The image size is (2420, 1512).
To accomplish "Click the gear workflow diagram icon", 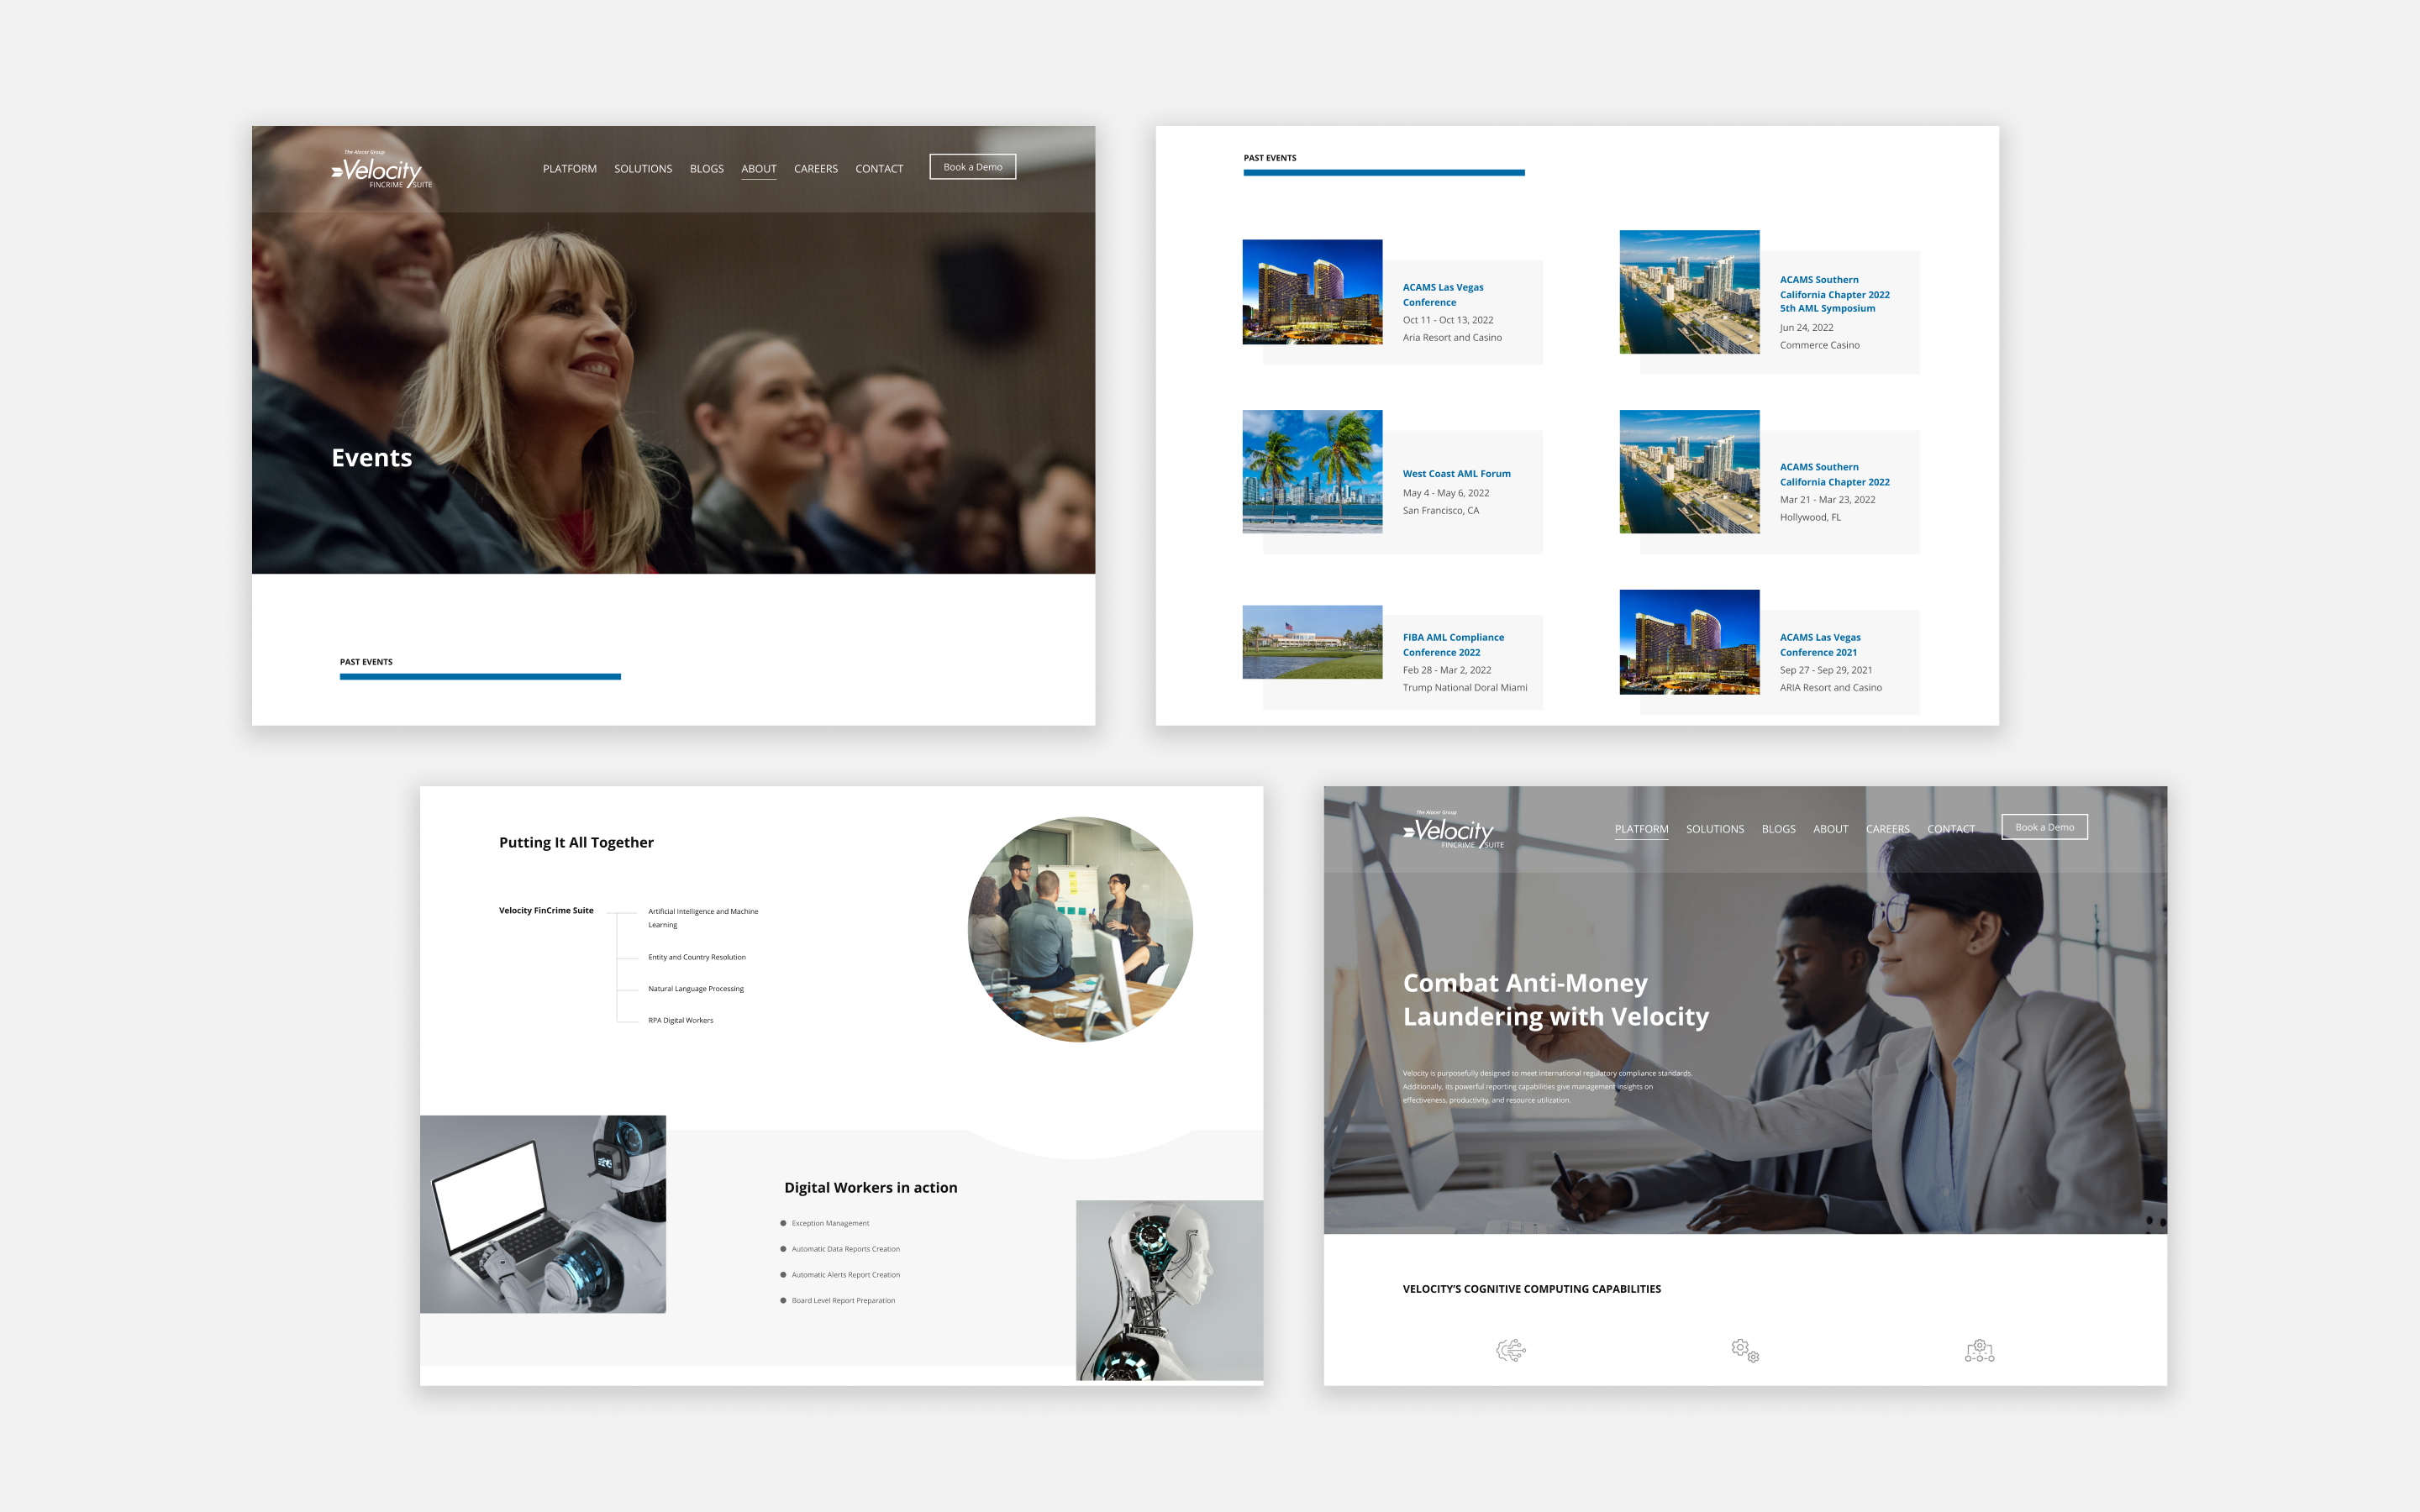I will coord(1979,1350).
